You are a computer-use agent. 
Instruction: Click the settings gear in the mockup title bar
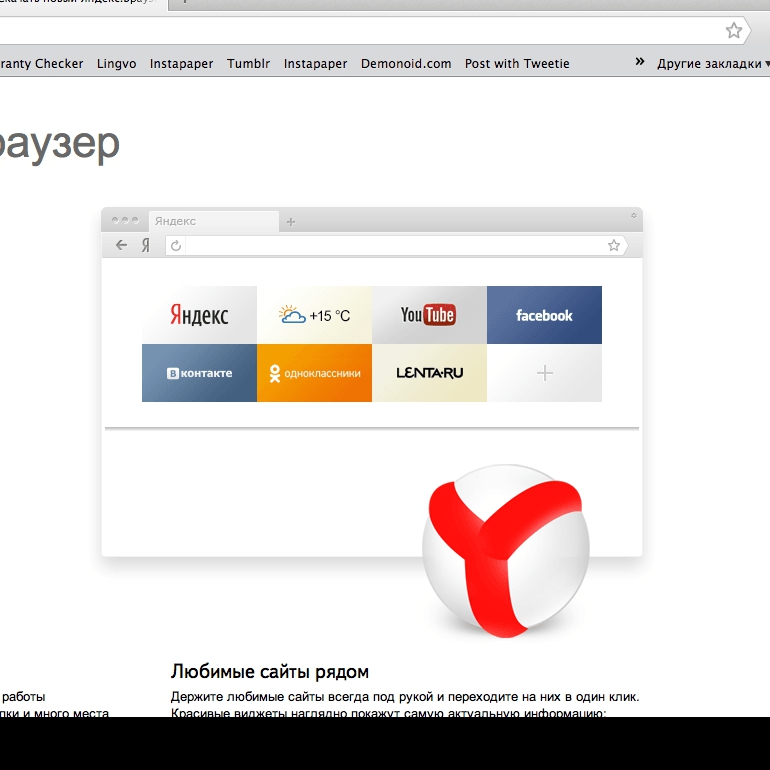point(633,216)
